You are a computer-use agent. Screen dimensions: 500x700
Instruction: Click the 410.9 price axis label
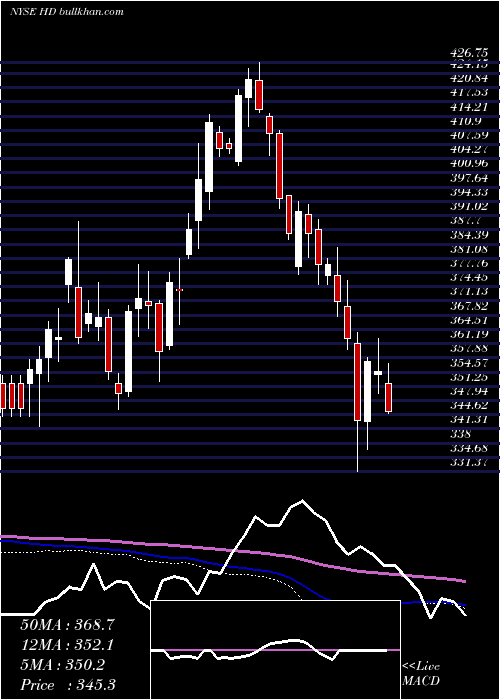465,121
